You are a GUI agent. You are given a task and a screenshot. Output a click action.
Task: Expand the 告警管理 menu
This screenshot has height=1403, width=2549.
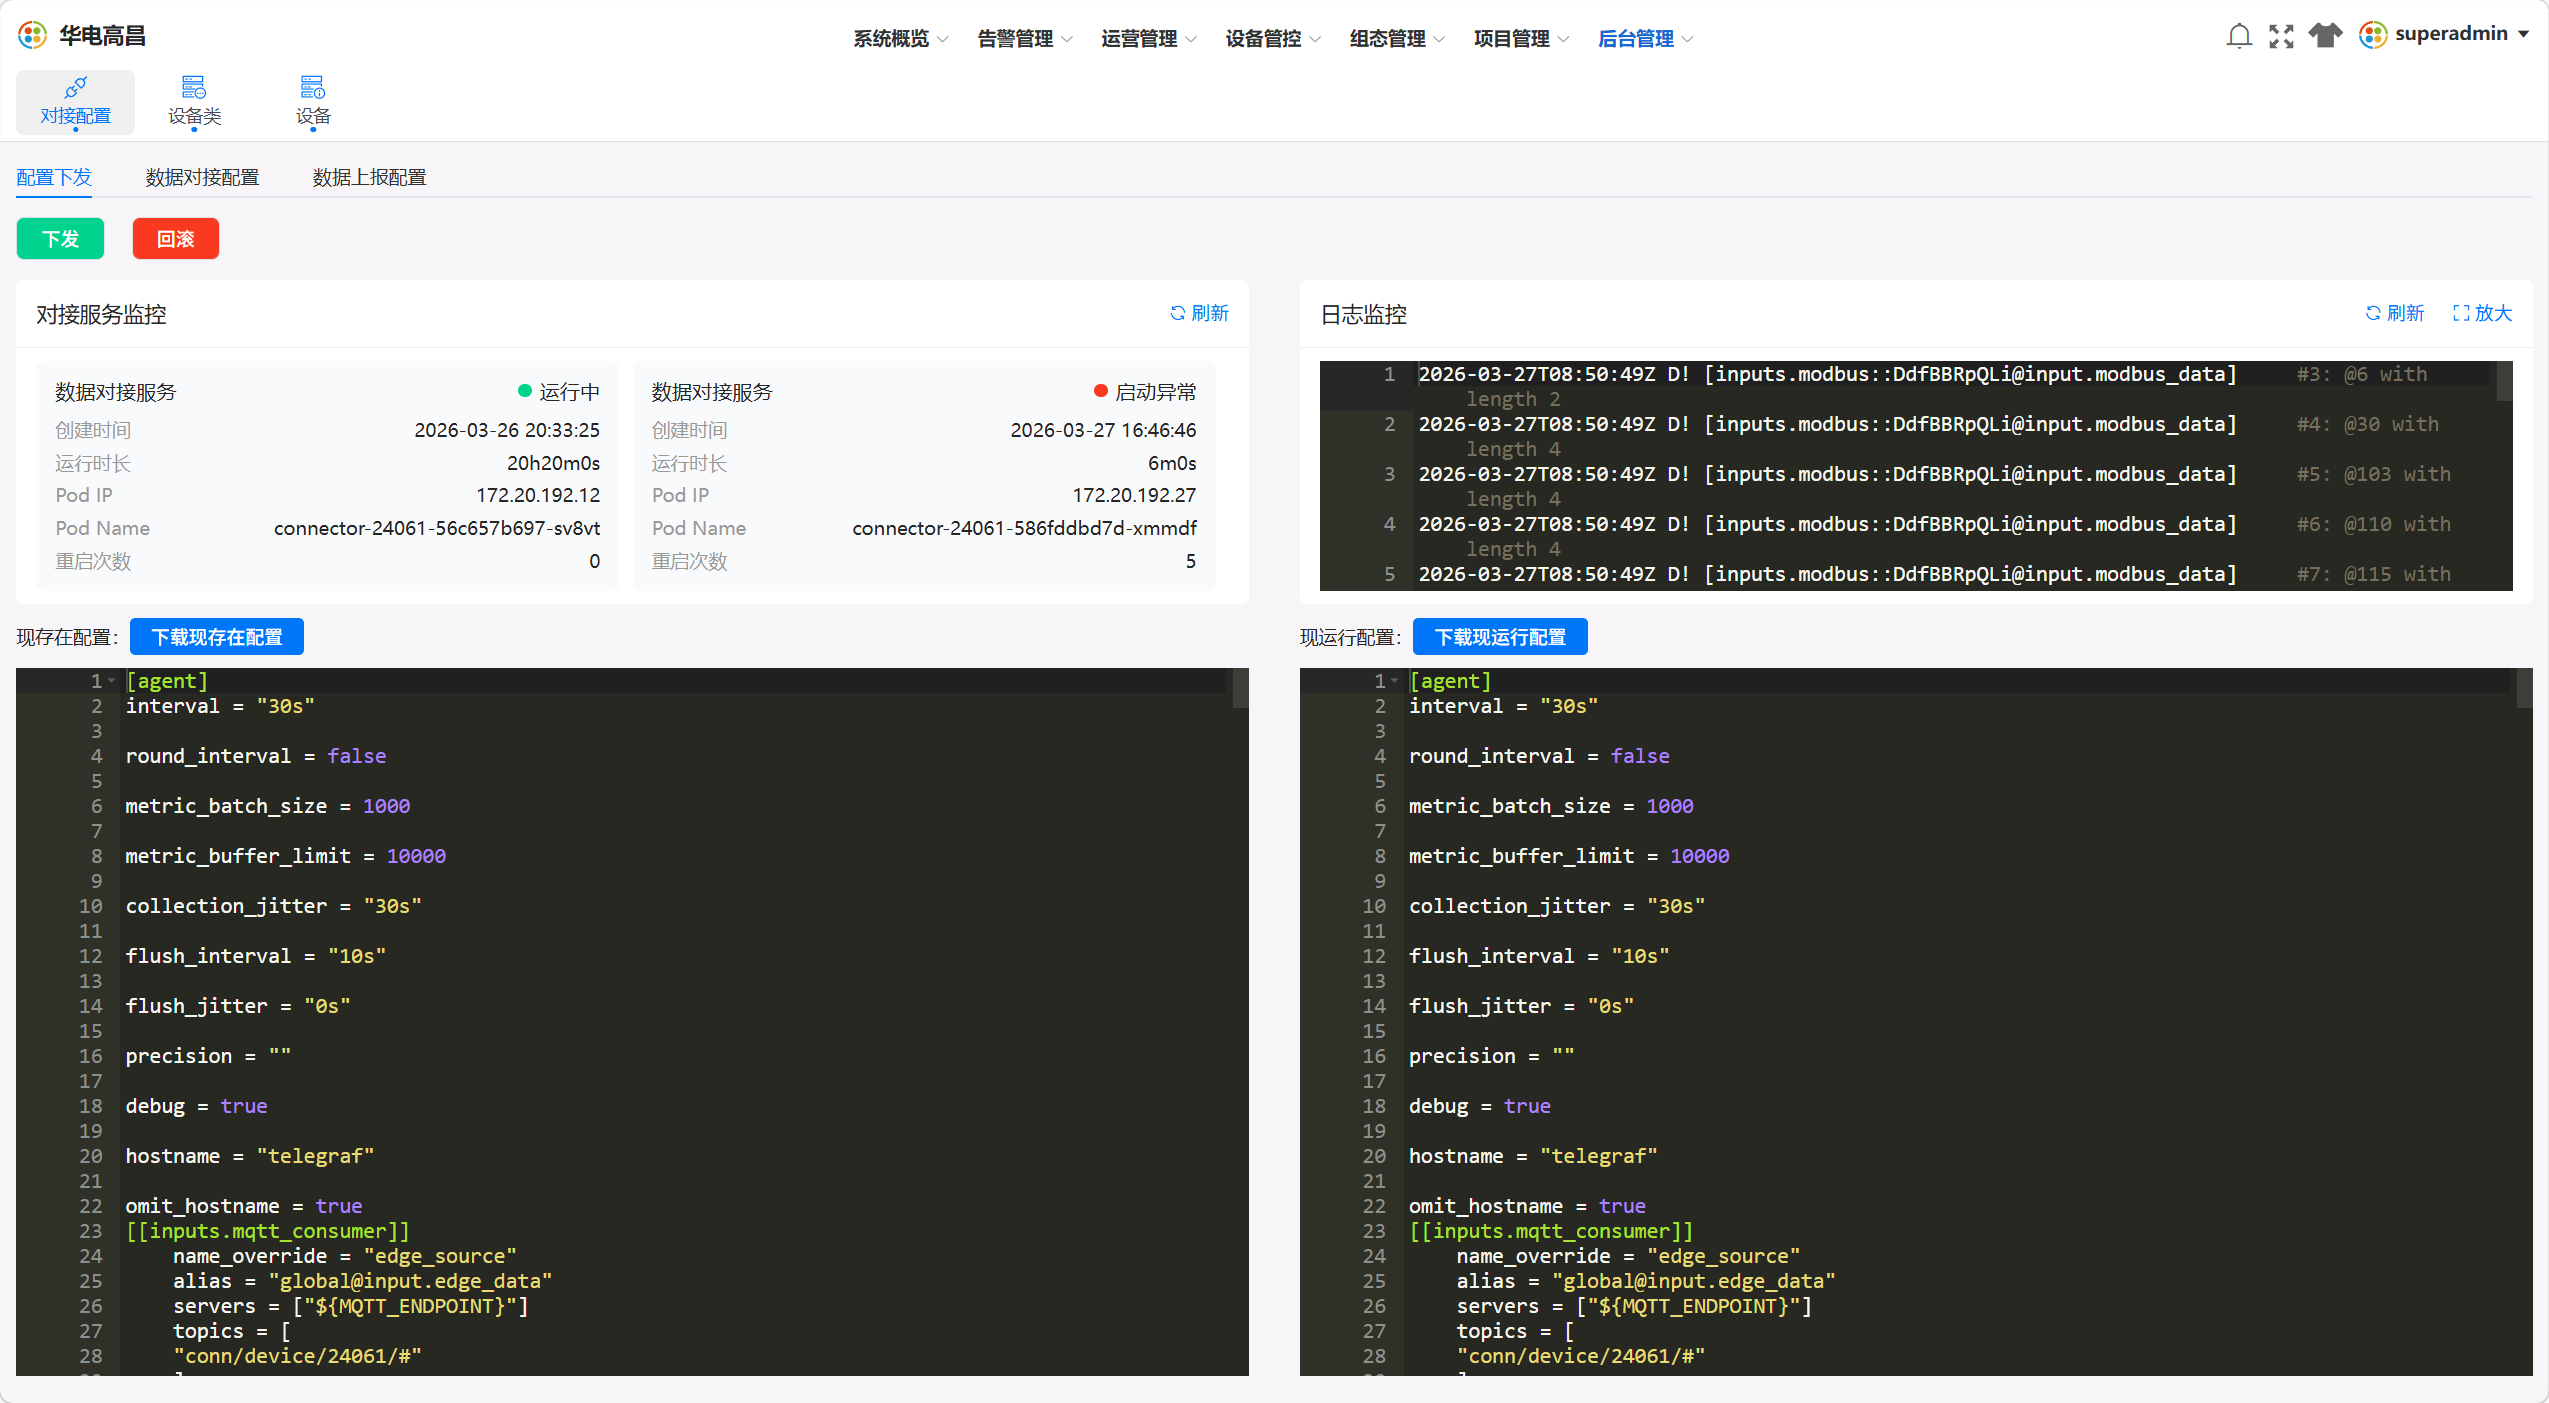pyautogui.click(x=1024, y=38)
